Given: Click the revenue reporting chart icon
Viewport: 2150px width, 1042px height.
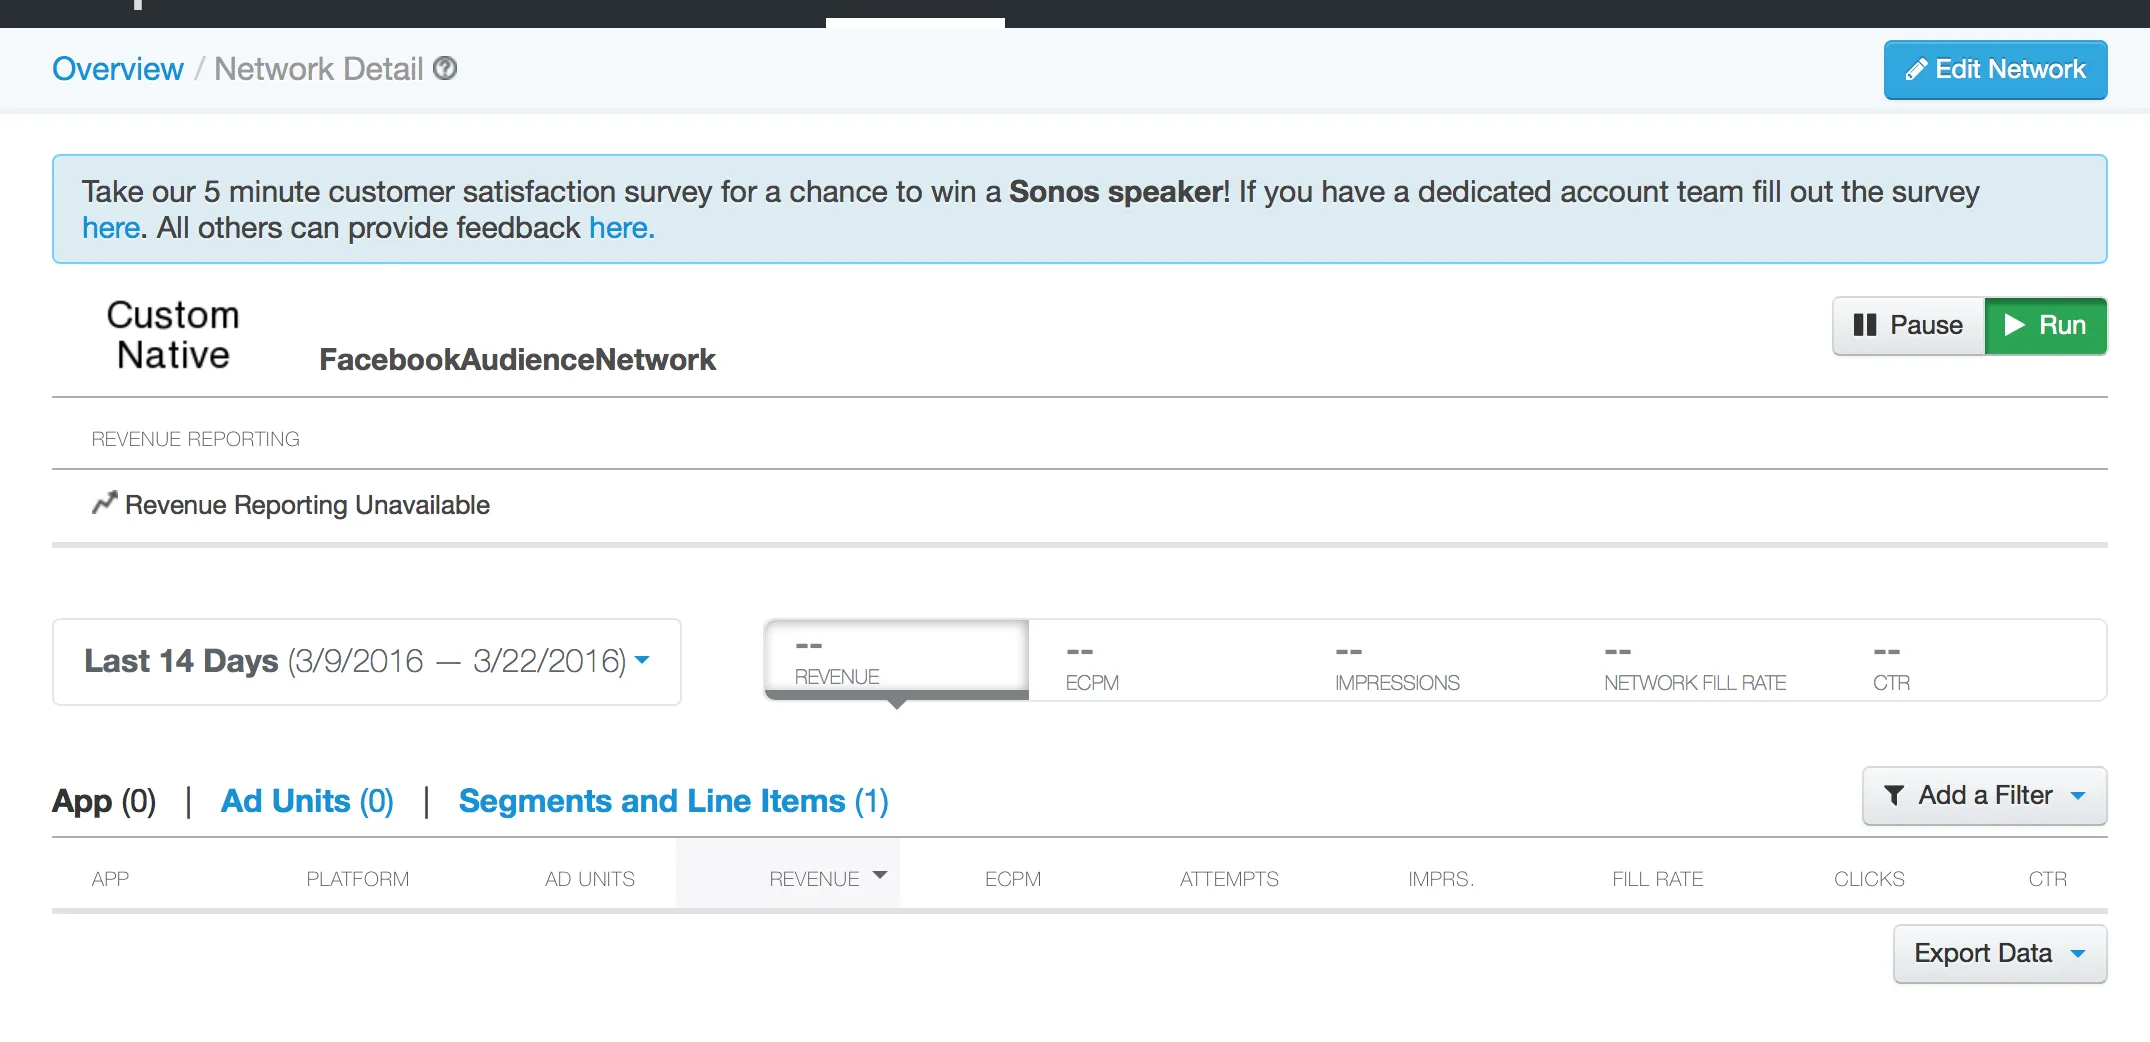Looking at the screenshot, I should [104, 503].
